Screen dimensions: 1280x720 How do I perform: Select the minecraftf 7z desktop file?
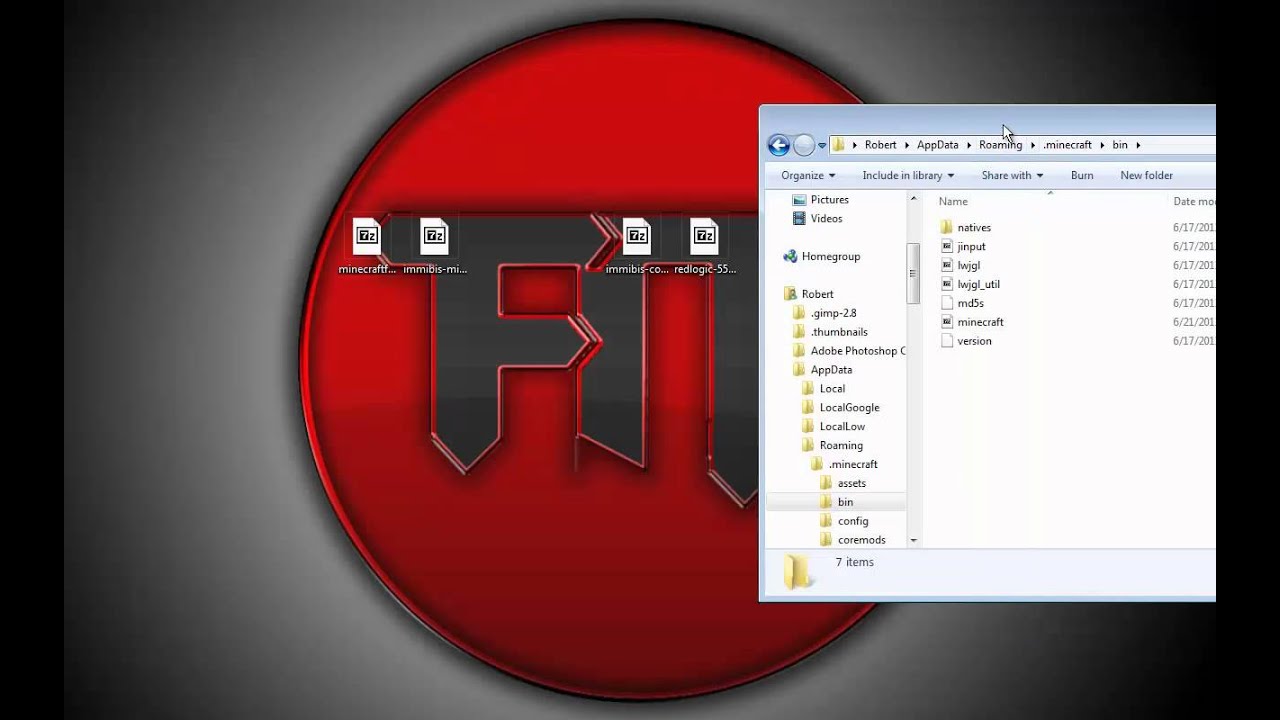click(x=367, y=247)
